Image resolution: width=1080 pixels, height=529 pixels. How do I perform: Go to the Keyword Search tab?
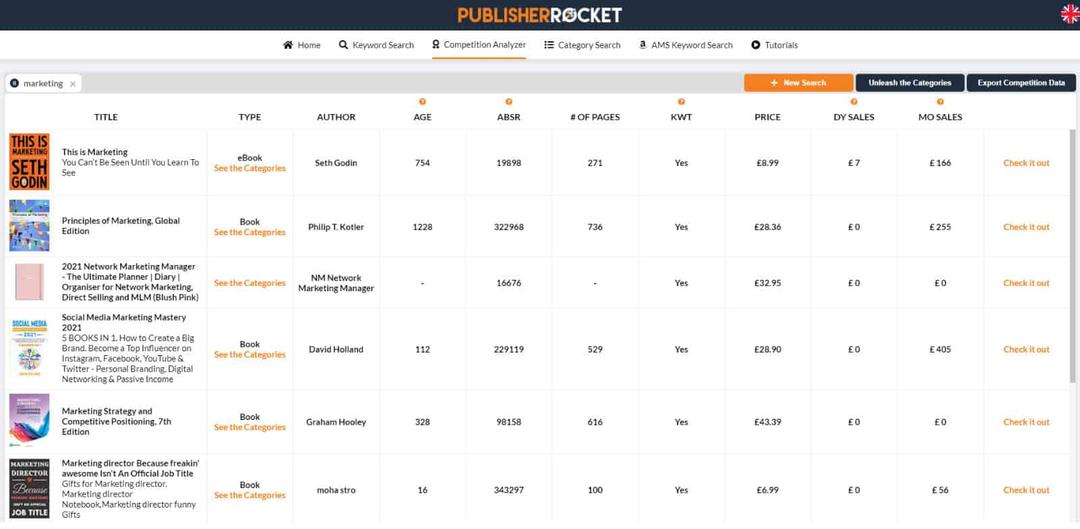click(376, 45)
